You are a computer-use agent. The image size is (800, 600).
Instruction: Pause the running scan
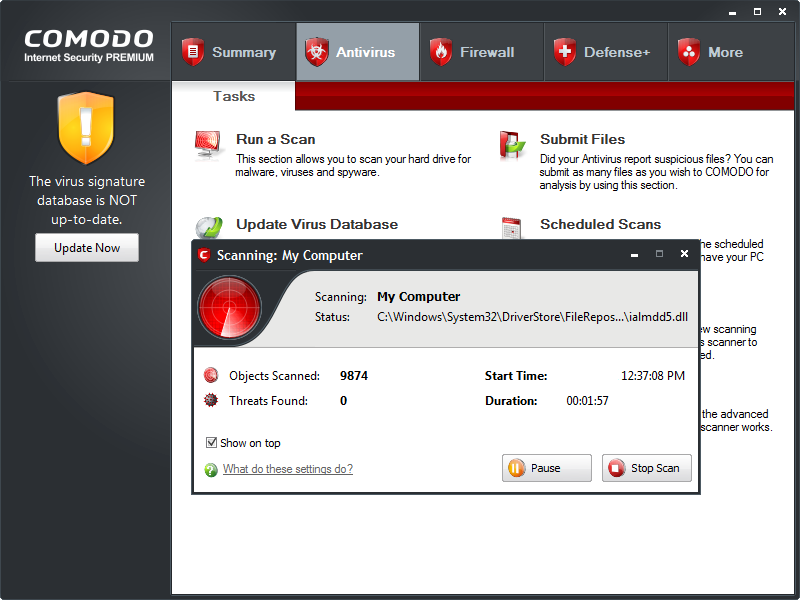click(x=547, y=468)
